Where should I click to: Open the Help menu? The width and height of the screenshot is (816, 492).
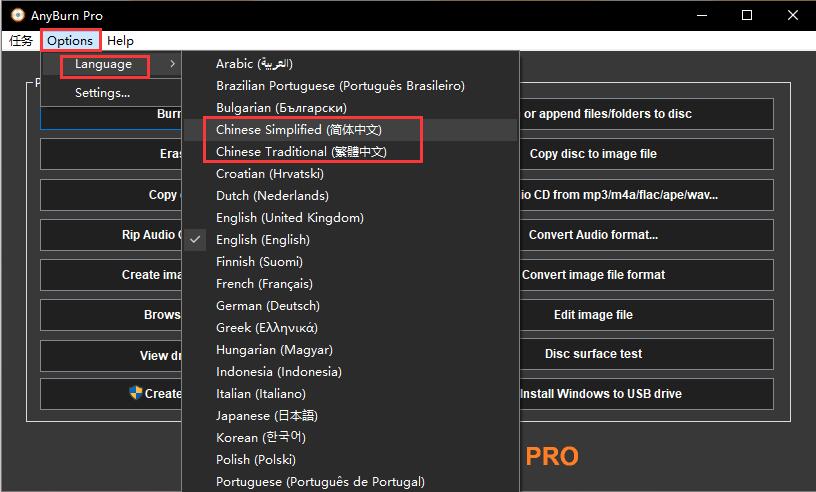point(120,41)
